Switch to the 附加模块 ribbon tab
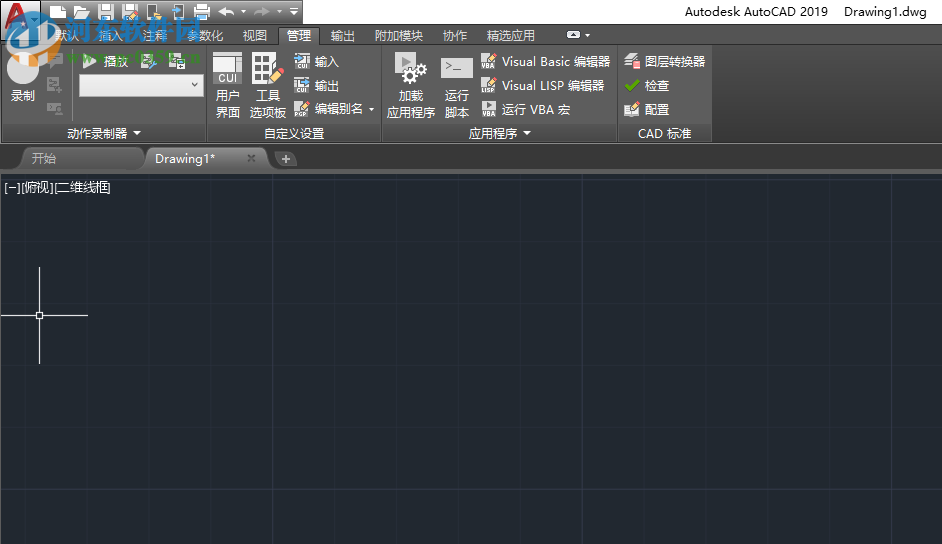This screenshot has height=544, width=942. (398, 35)
